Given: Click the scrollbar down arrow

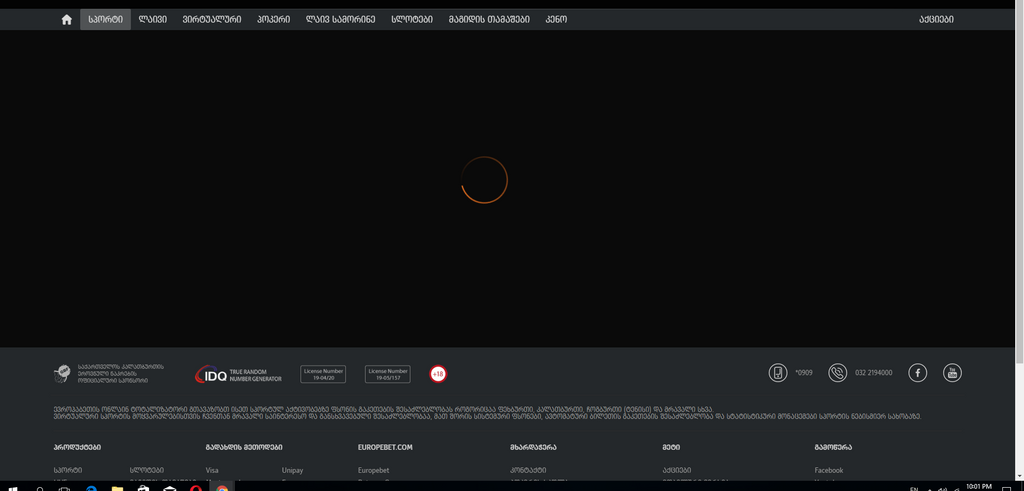Looking at the screenshot, I should [x=1019, y=477].
